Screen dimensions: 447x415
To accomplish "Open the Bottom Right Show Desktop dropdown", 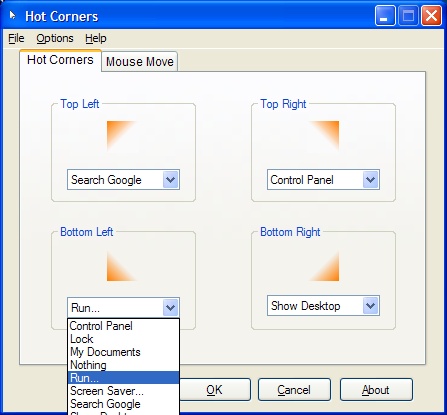I will 323,306.
